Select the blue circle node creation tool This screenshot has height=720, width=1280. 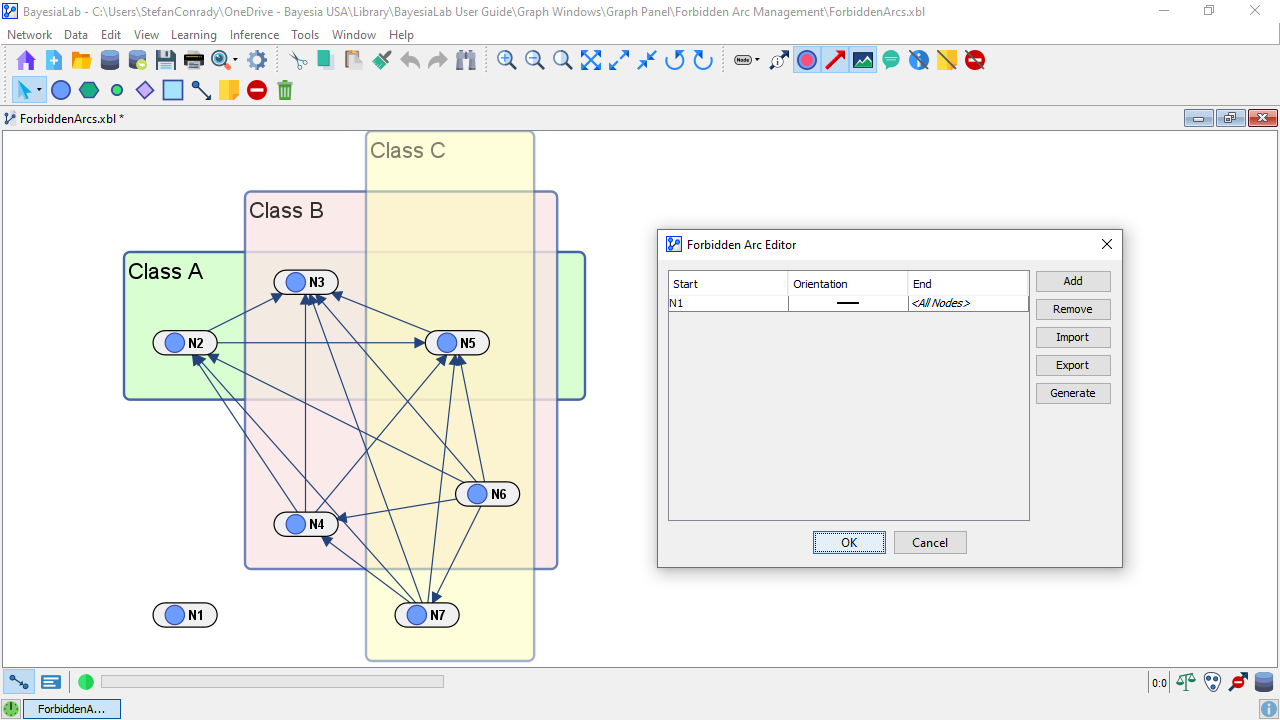(61, 90)
